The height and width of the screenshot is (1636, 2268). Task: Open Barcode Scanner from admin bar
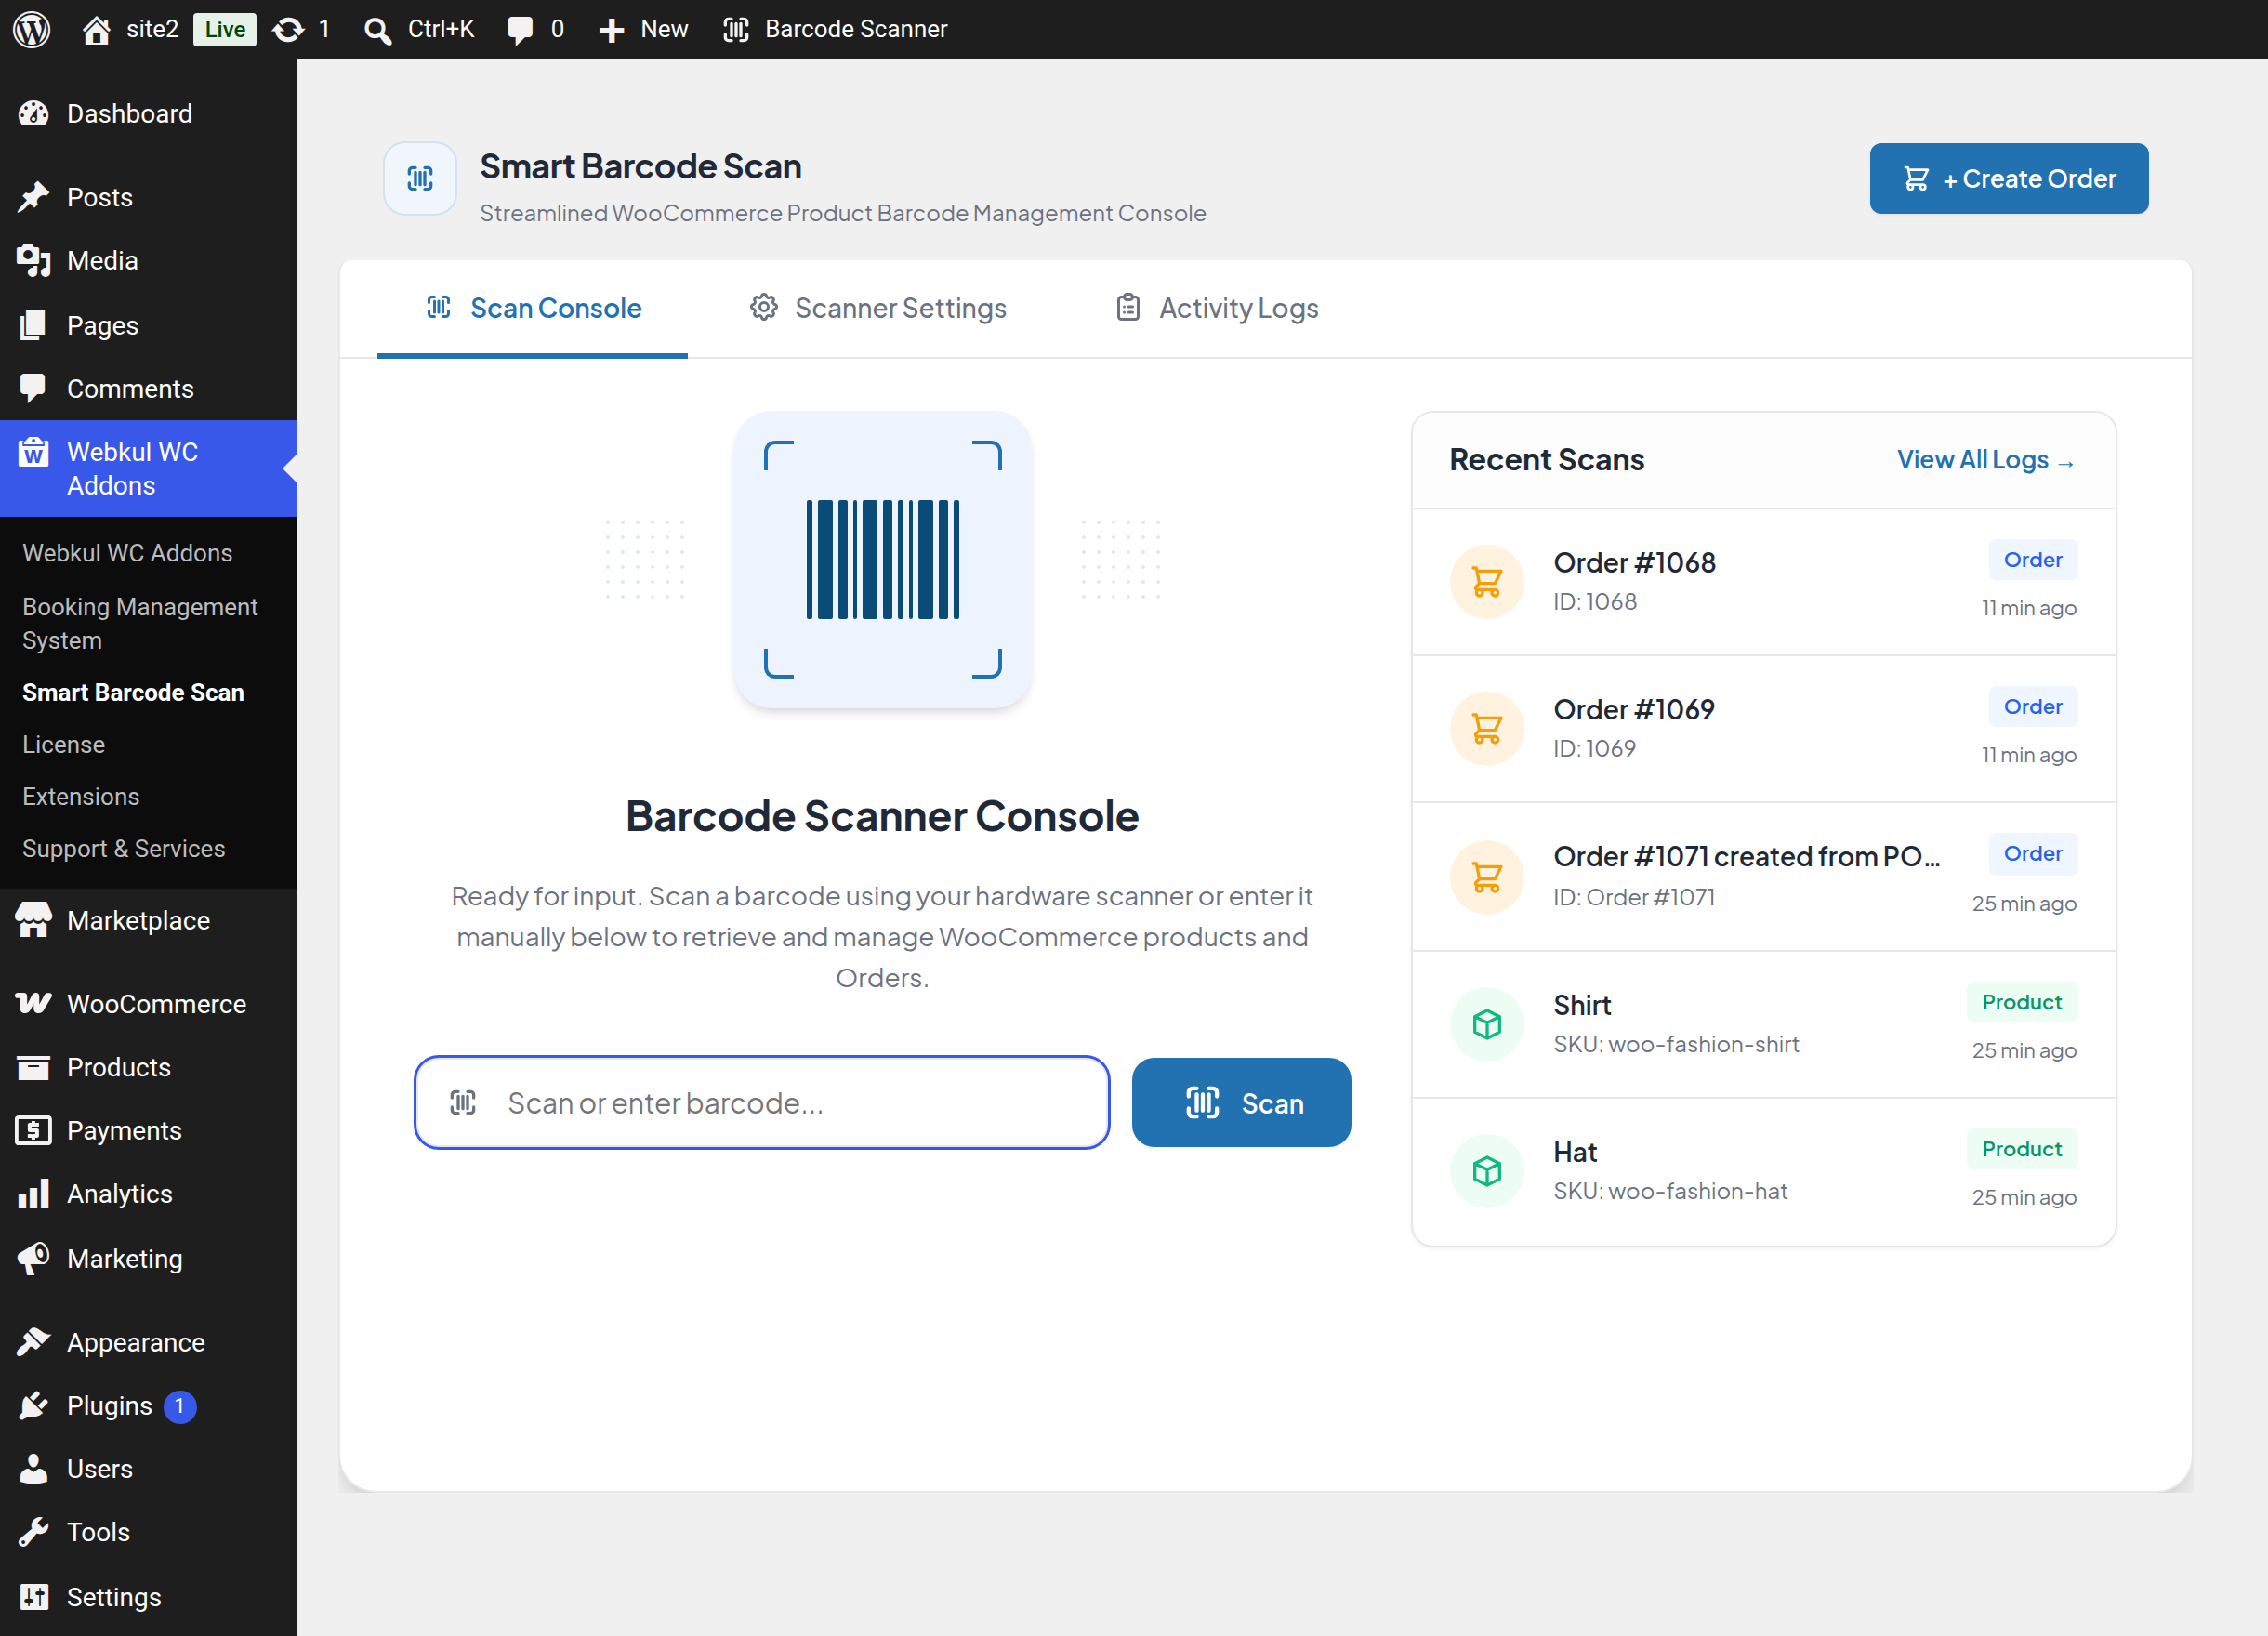point(835,29)
